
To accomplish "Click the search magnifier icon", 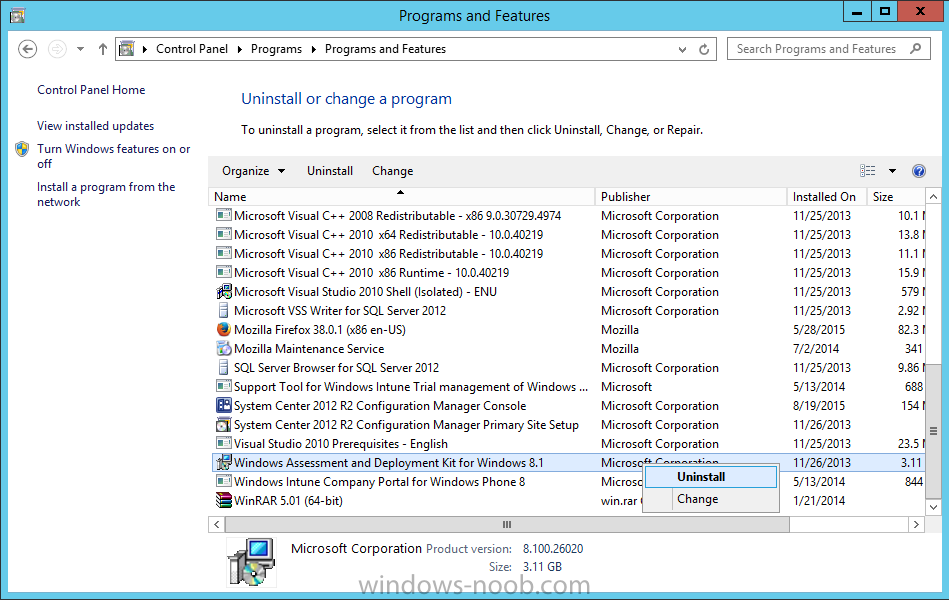I will tap(916, 48).
